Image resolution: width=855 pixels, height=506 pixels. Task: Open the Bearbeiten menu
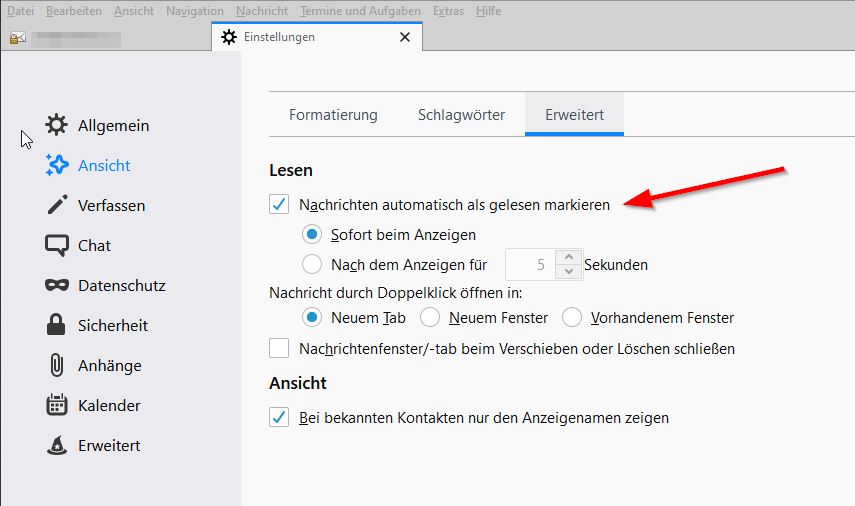point(74,11)
